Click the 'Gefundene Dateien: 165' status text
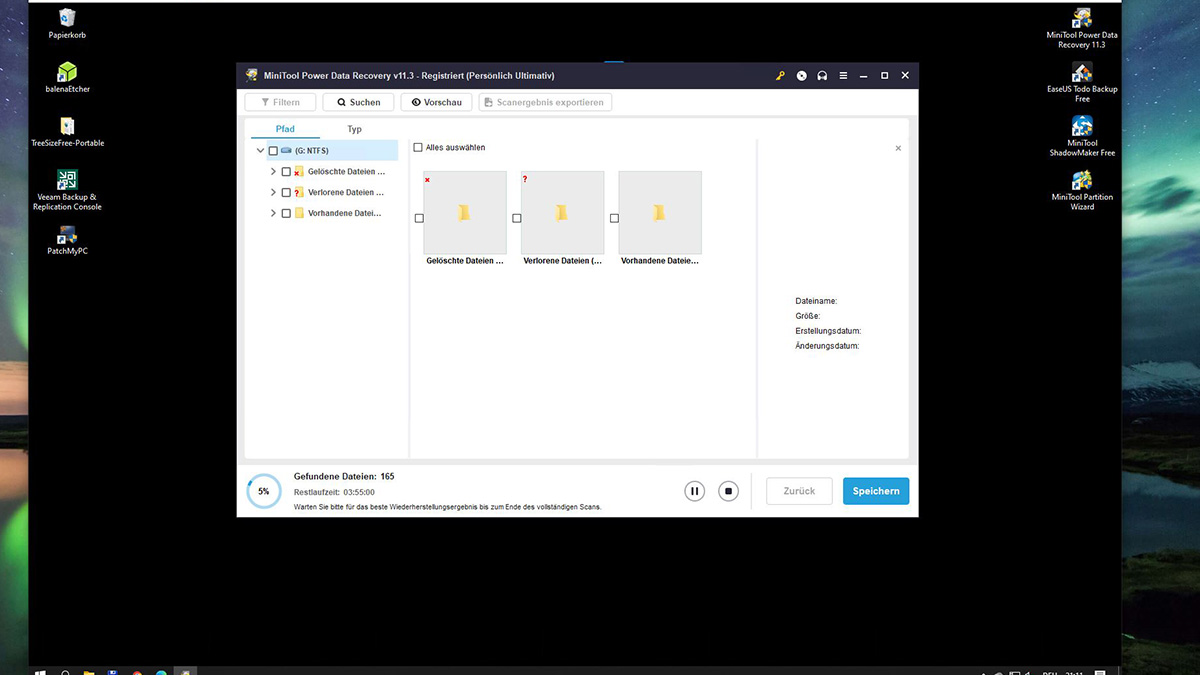 tap(344, 476)
